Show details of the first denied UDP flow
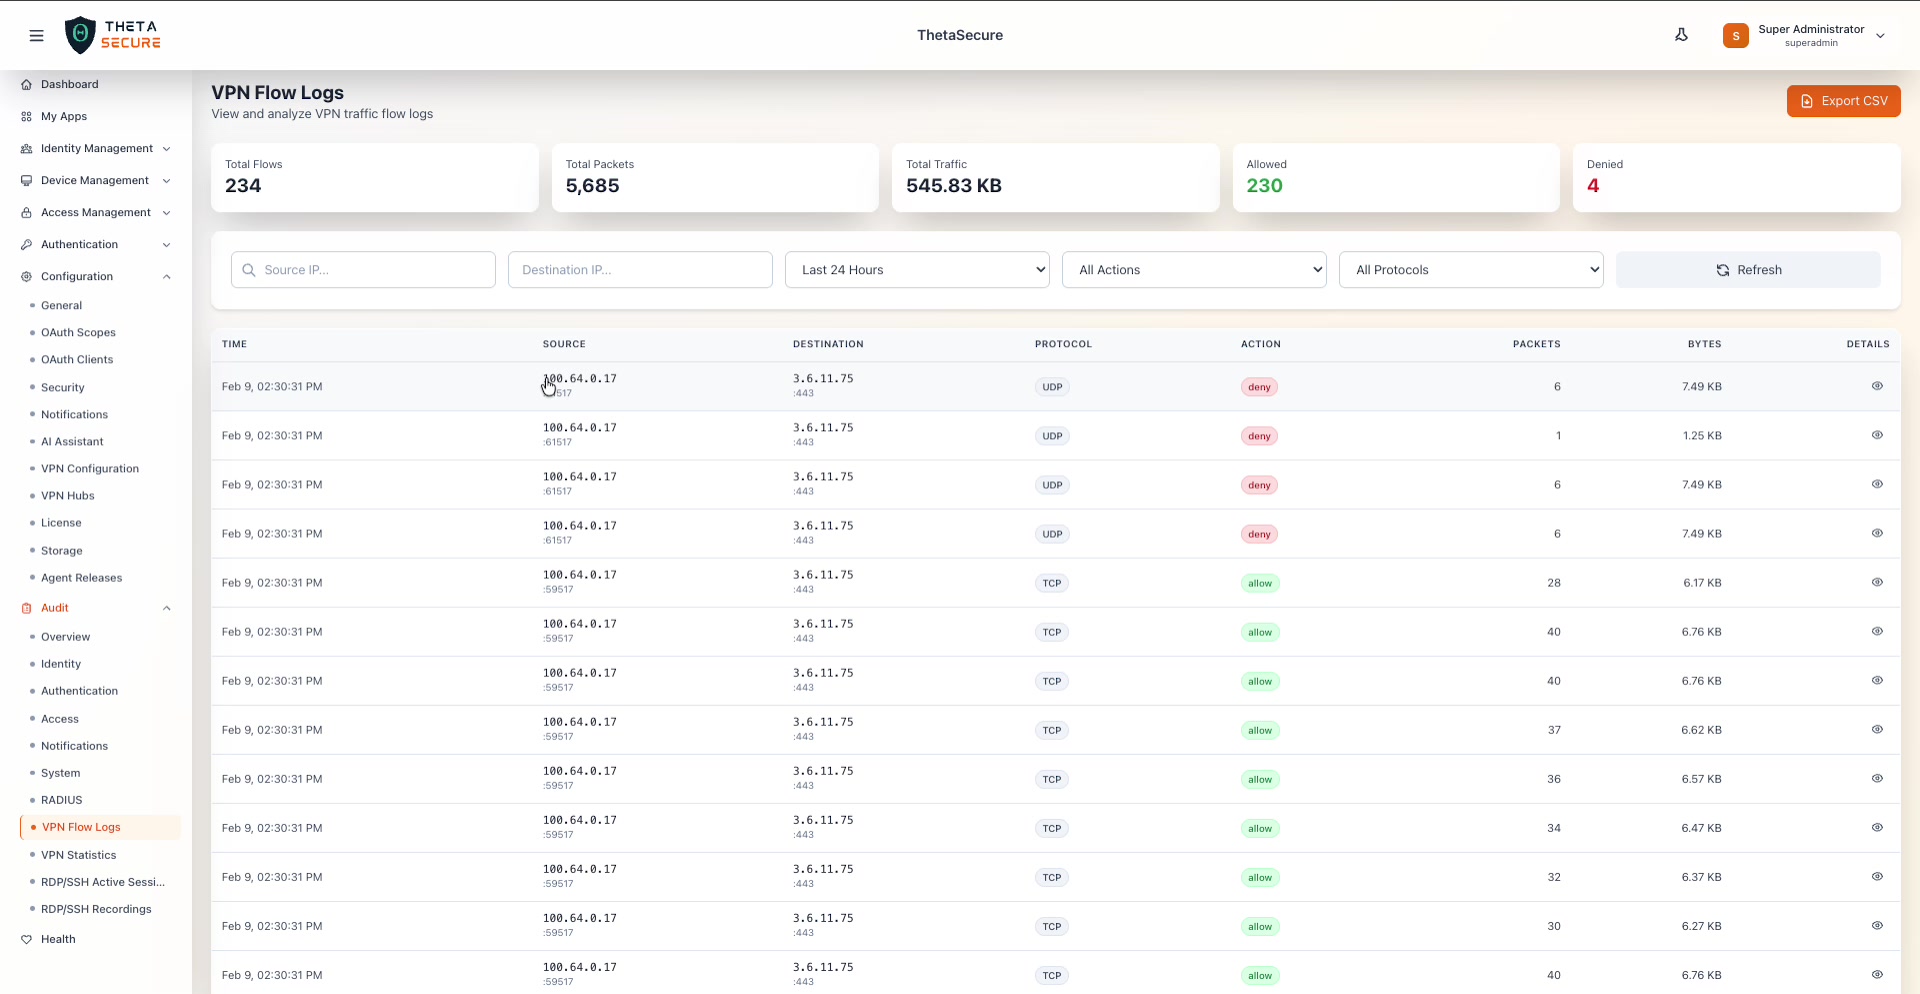 click(x=1877, y=386)
